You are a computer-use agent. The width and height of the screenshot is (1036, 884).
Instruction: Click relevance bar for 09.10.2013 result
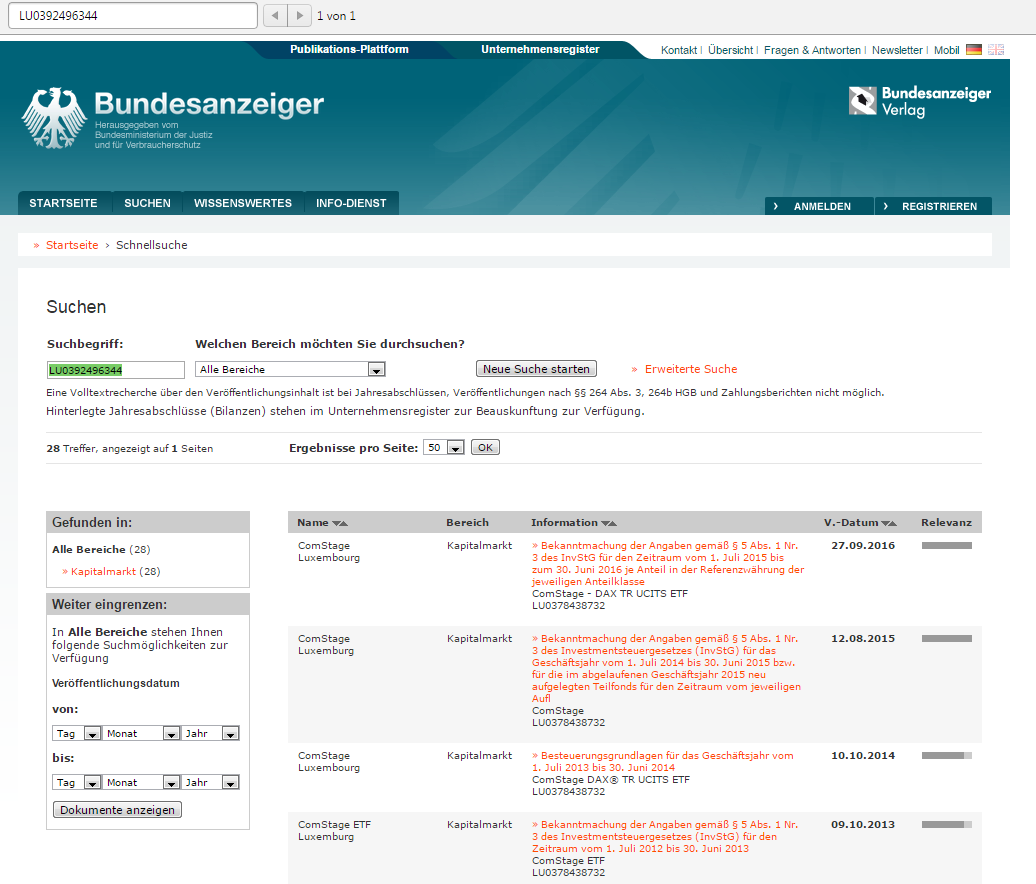pos(946,825)
